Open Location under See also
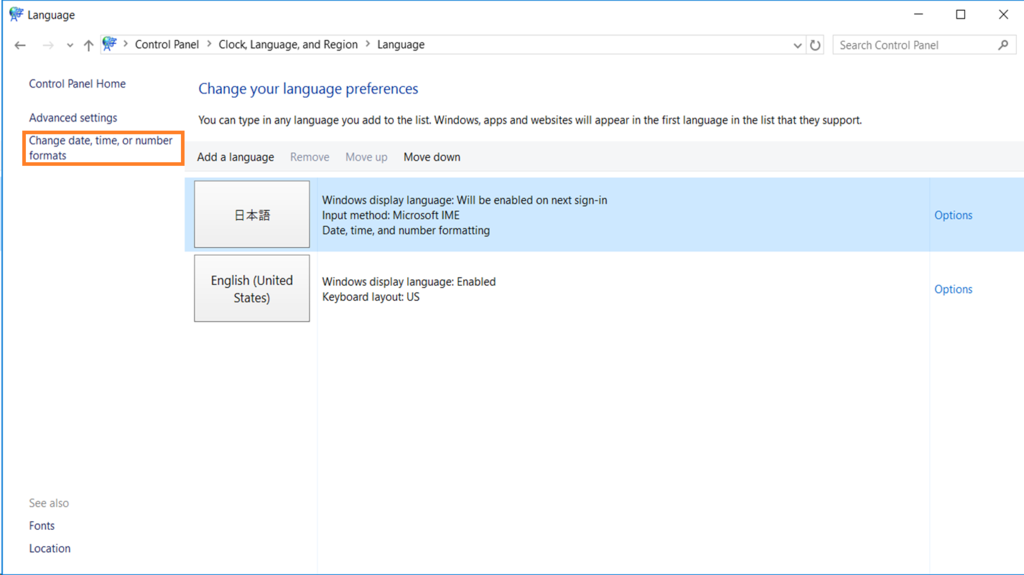Screen dimensions: 1024x575 50,548
